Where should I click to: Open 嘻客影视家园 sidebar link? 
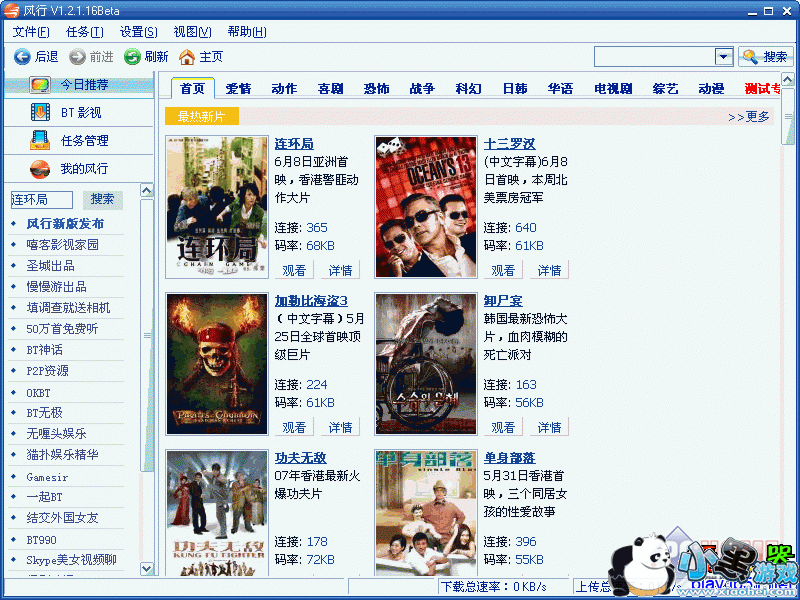tap(62, 245)
